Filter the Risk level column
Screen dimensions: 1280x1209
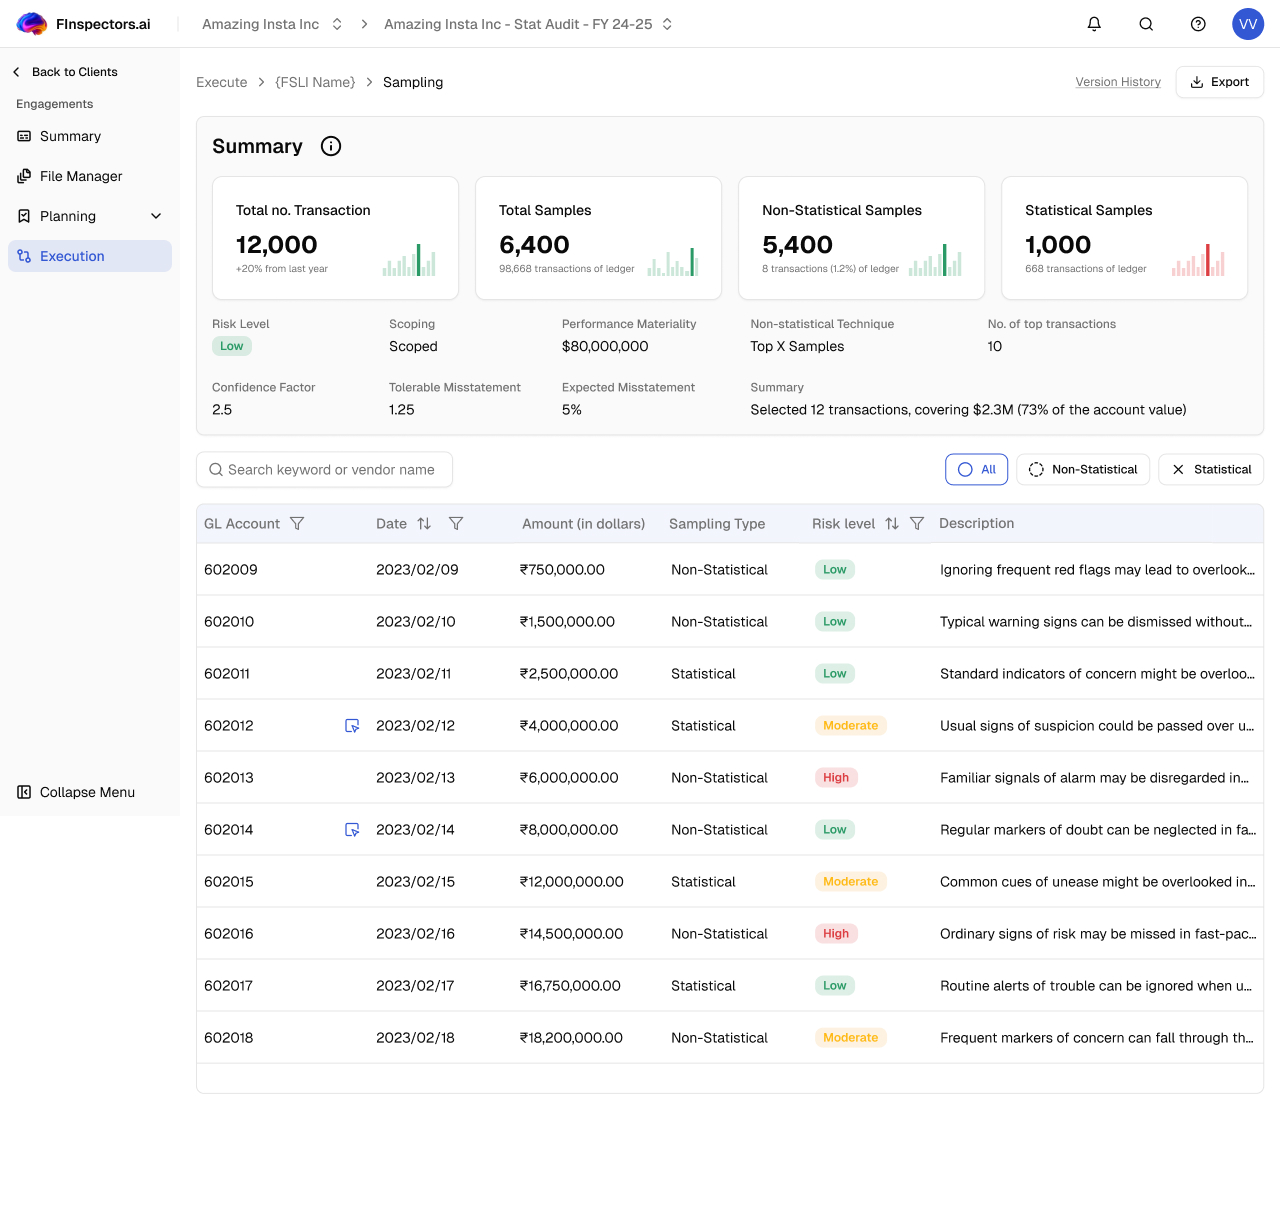point(917,524)
